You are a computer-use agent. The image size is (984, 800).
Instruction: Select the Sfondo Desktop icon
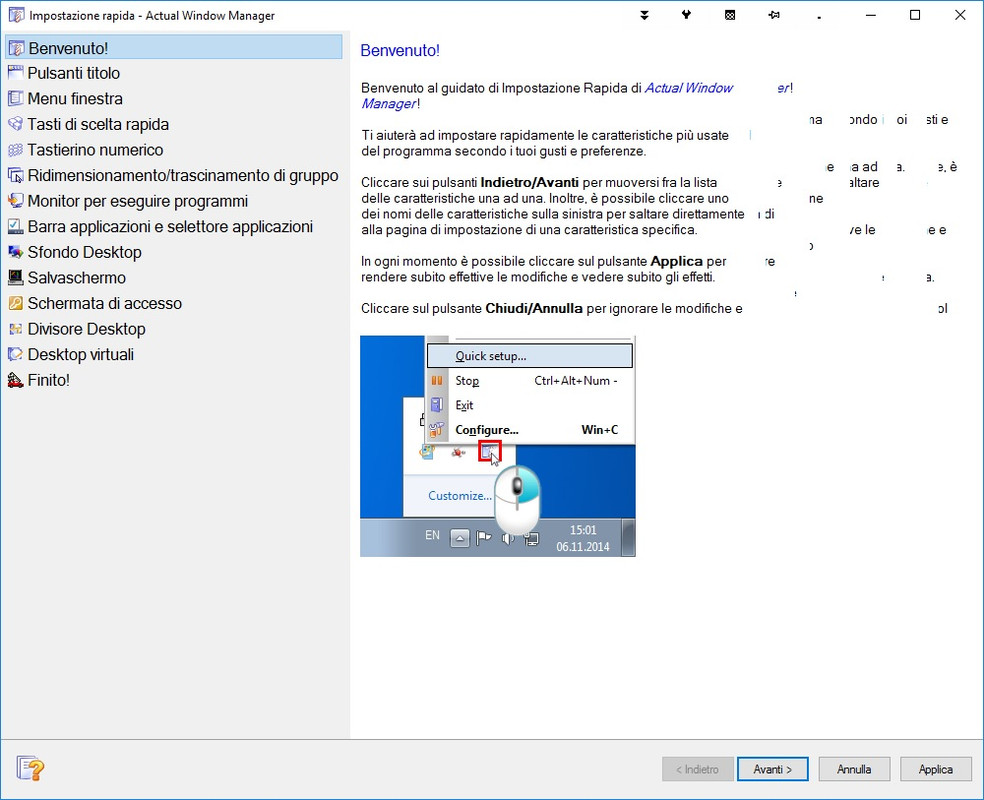tap(15, 252)
